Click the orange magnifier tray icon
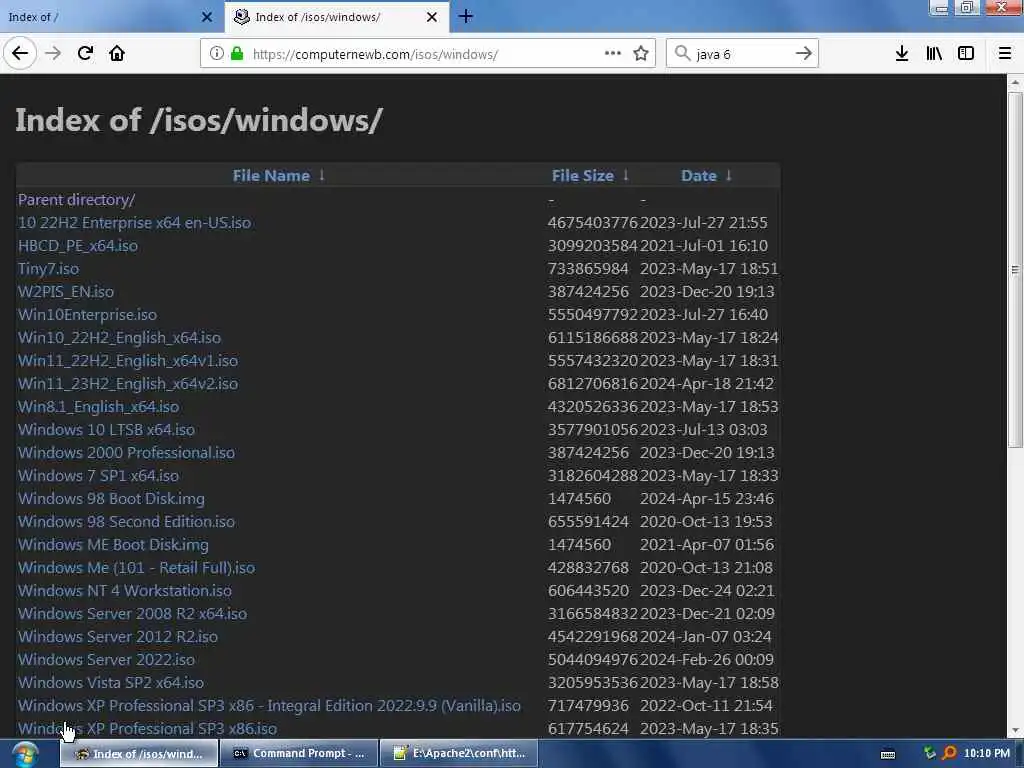This screenshot has height=768, width=1024. click(x=949, y=754)
